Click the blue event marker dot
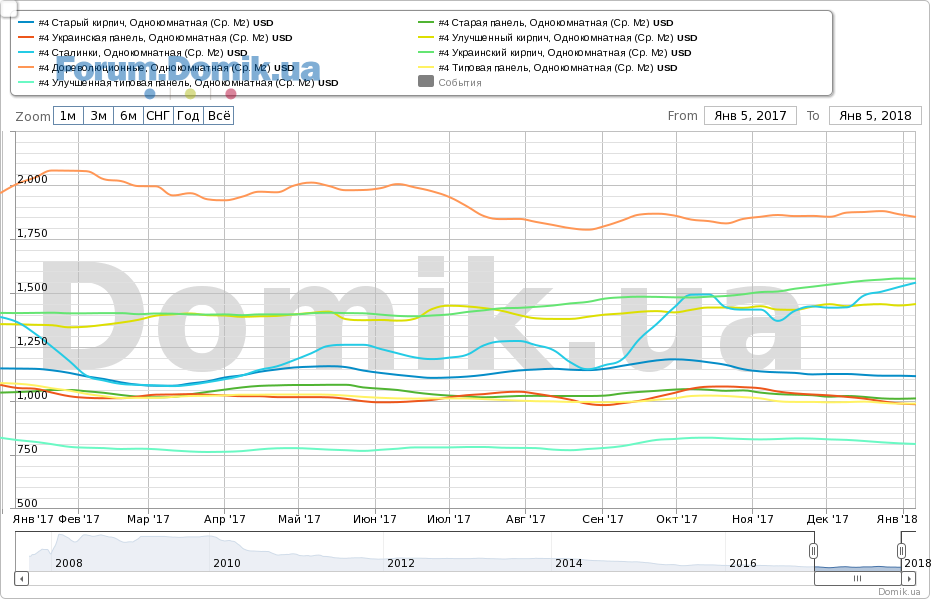This screenshot has width=931, height=600. tap(150, 94)
